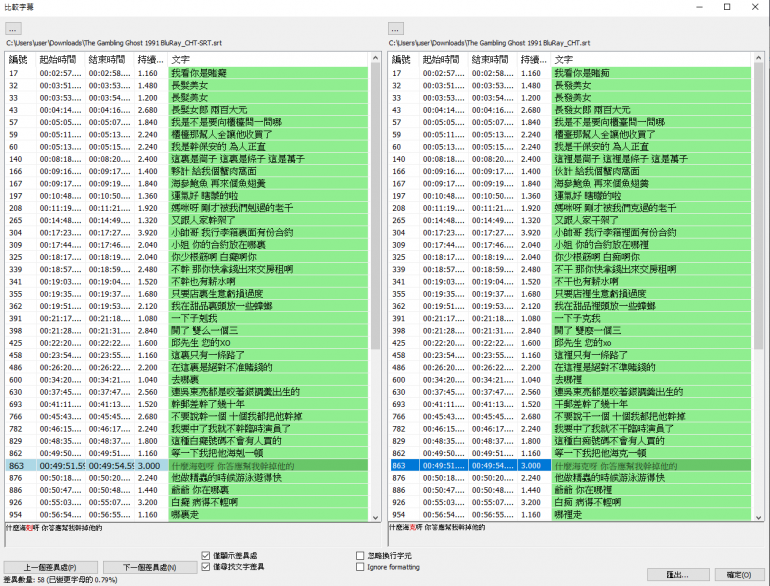Click left difference preview text box
The width and height of the screenshot is (770, 586).
tap(192, 534)
